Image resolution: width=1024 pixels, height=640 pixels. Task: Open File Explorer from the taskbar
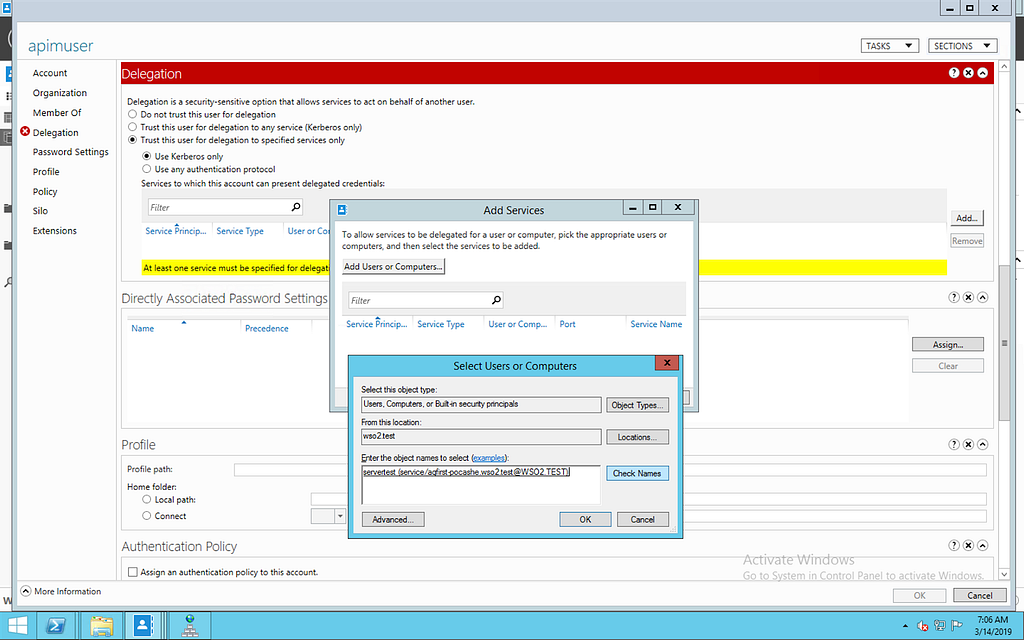[101, 626]
